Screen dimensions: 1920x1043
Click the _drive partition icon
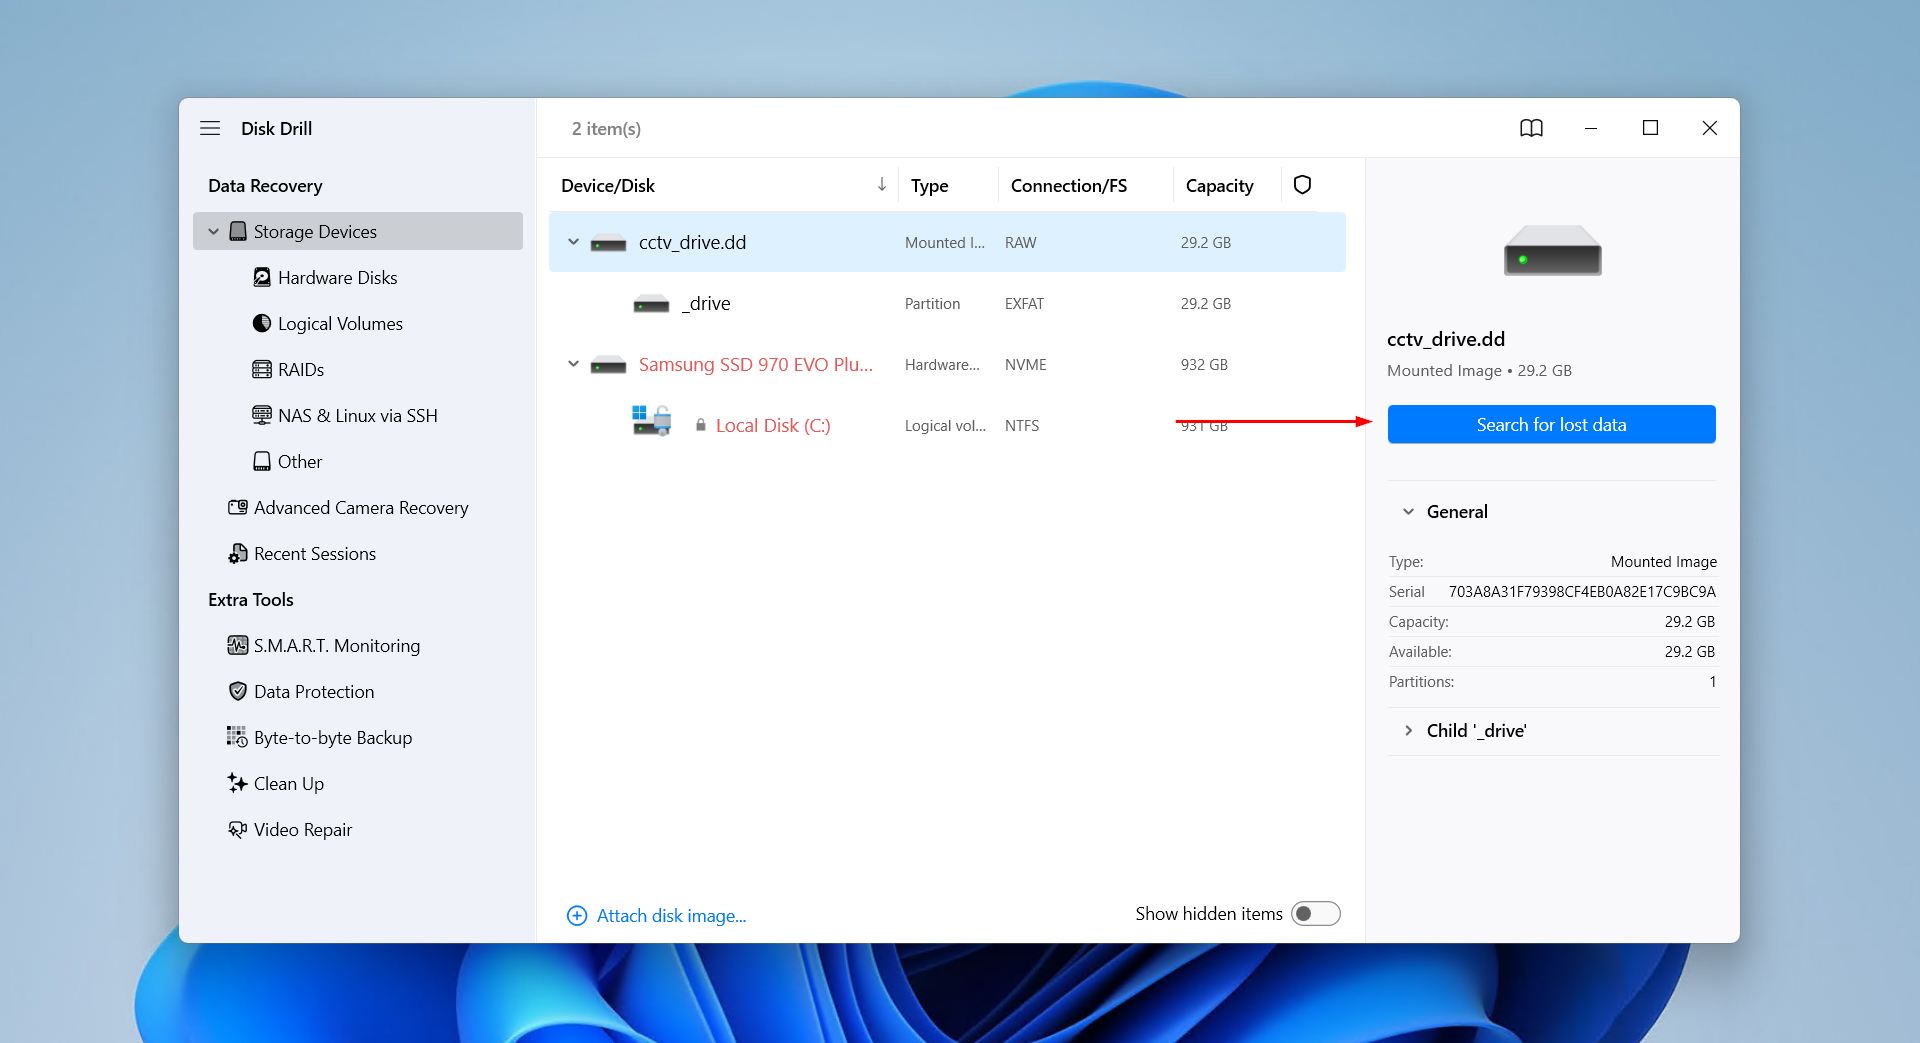pyautogui.click(x=651, y=304)
